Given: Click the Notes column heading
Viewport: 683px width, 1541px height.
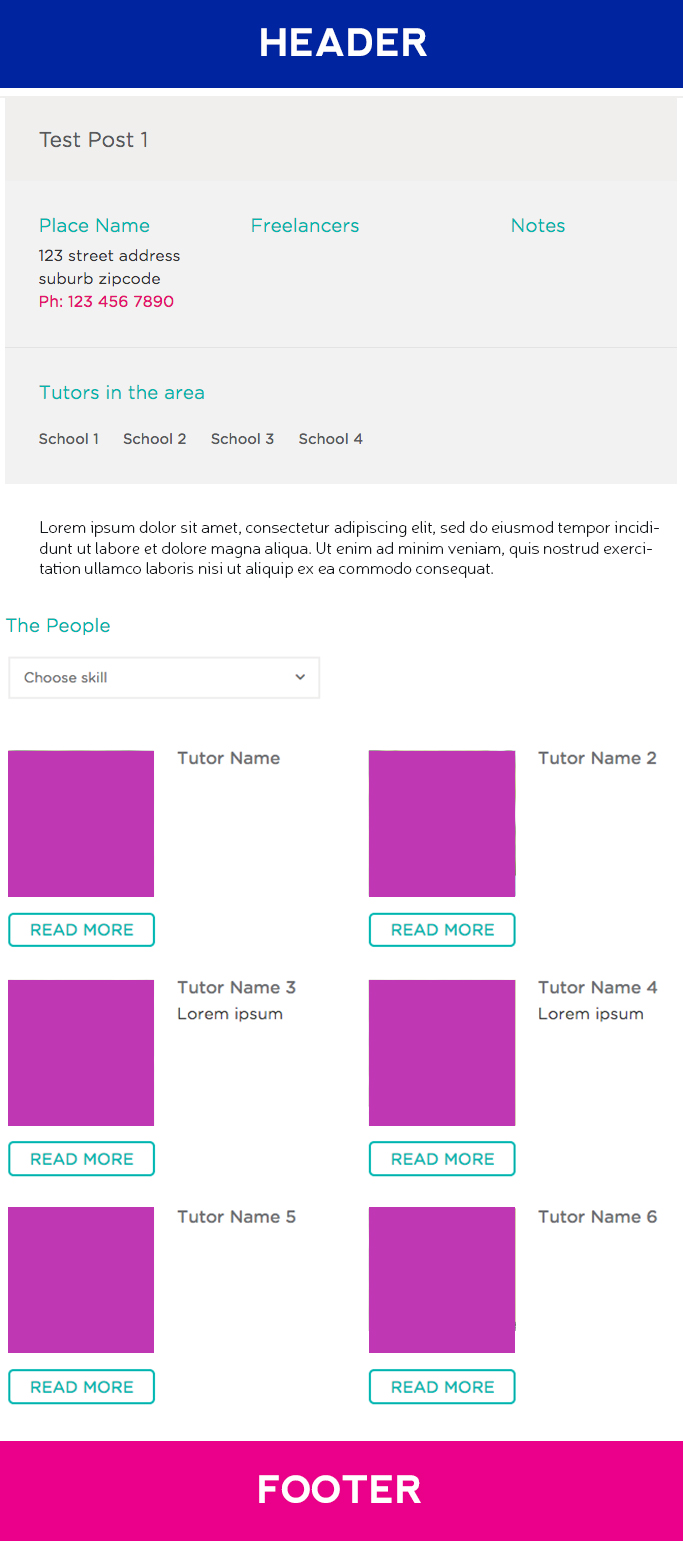Looking at the screenshot, I should [538, 226].
